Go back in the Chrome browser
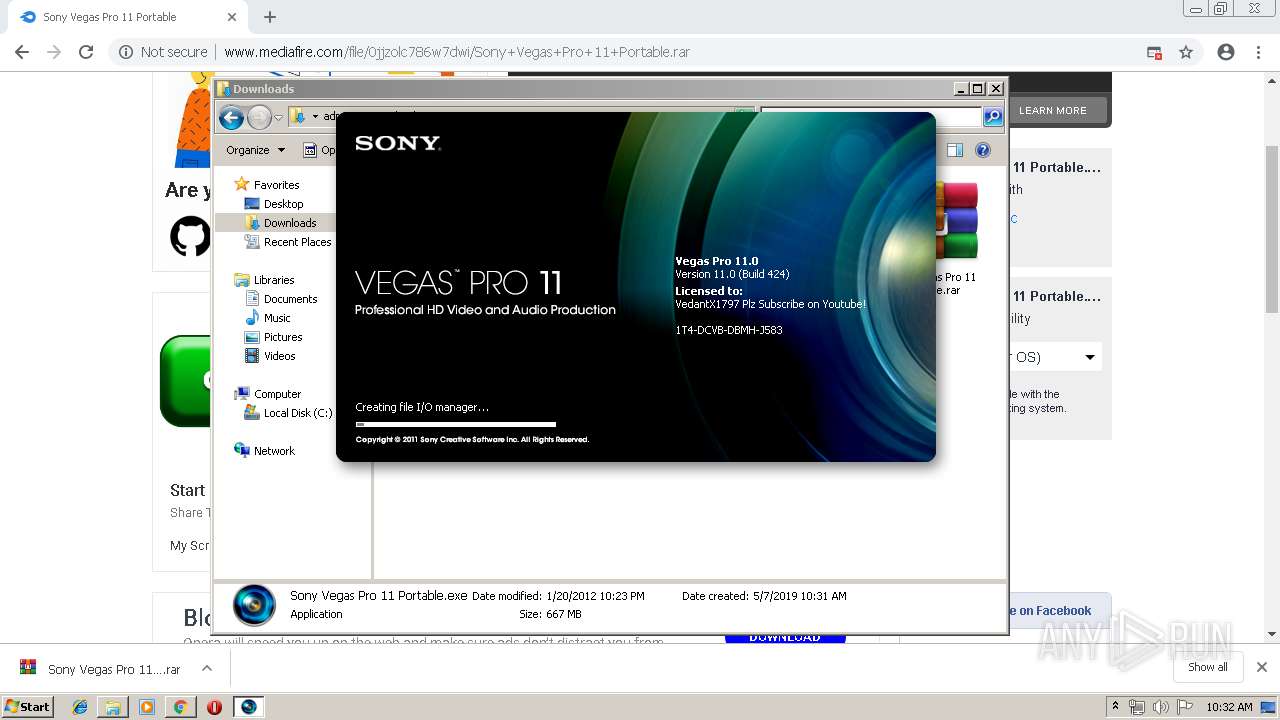The image size is (1280, 720). click(22, 52)
